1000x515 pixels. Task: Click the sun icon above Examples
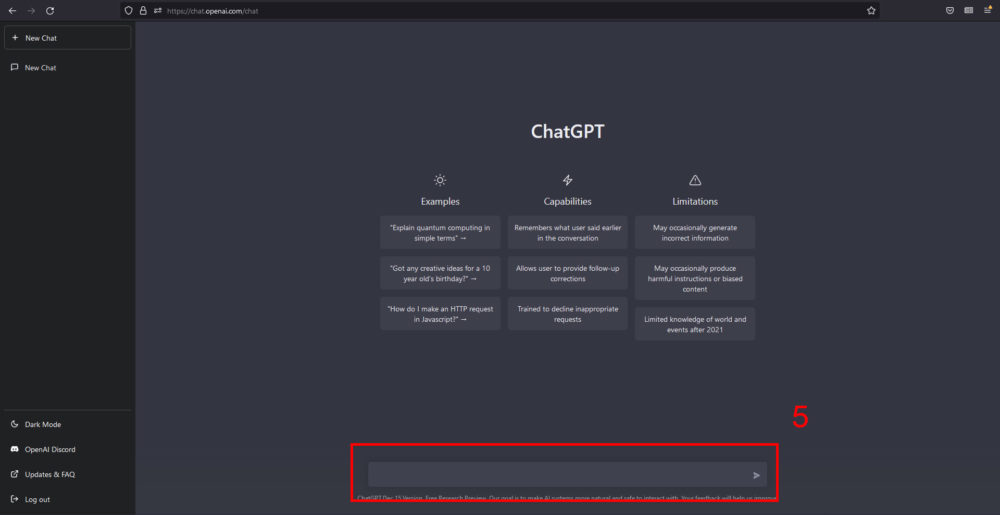coord(440,180)
